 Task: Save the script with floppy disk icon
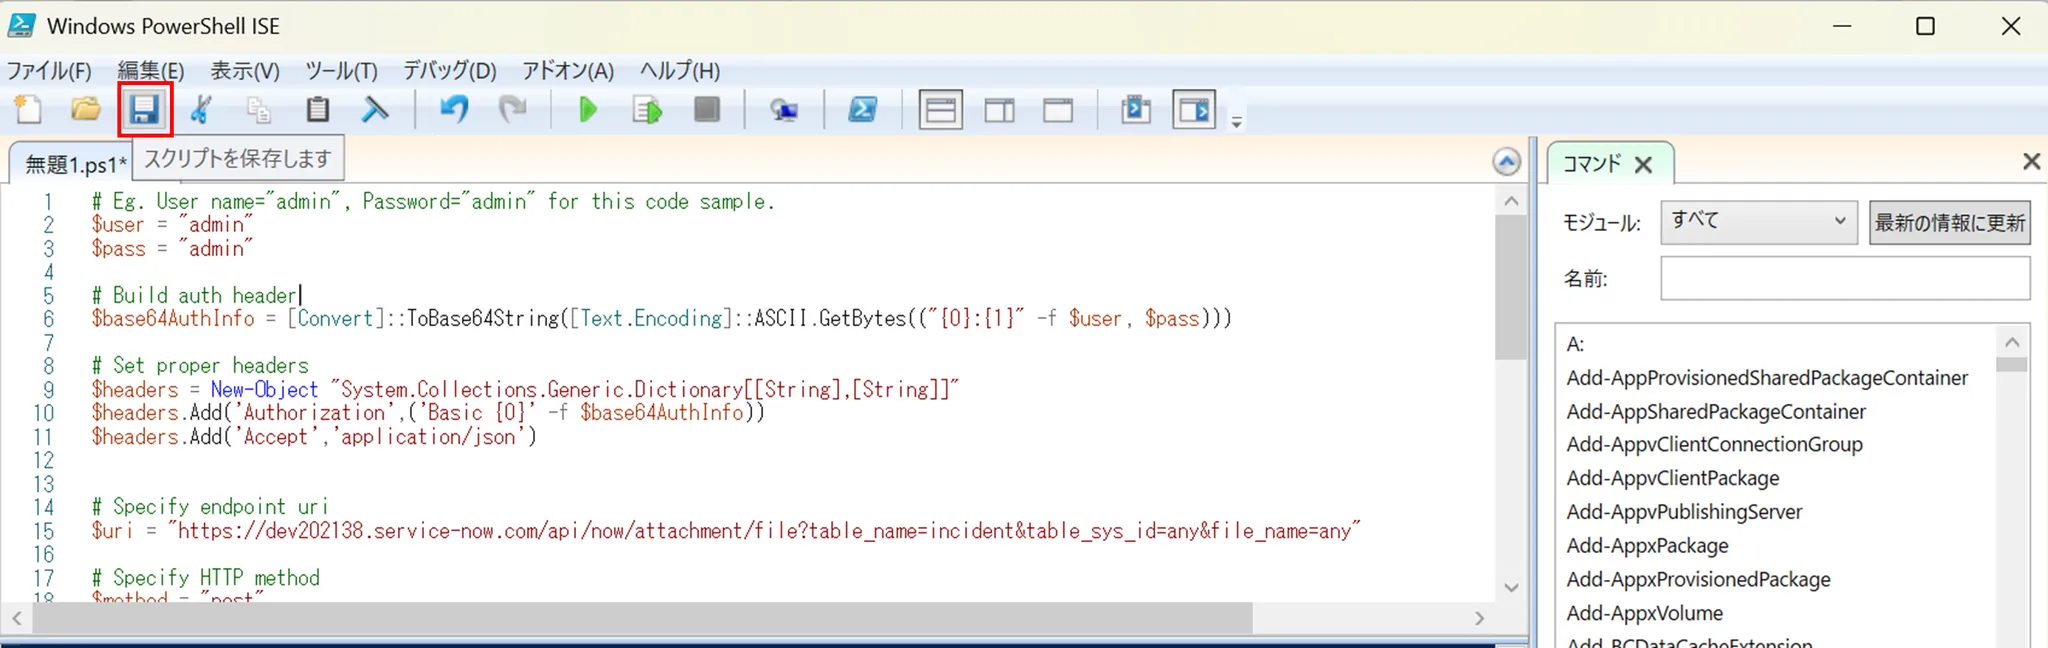pyautogui.click(x=145, y=109)
